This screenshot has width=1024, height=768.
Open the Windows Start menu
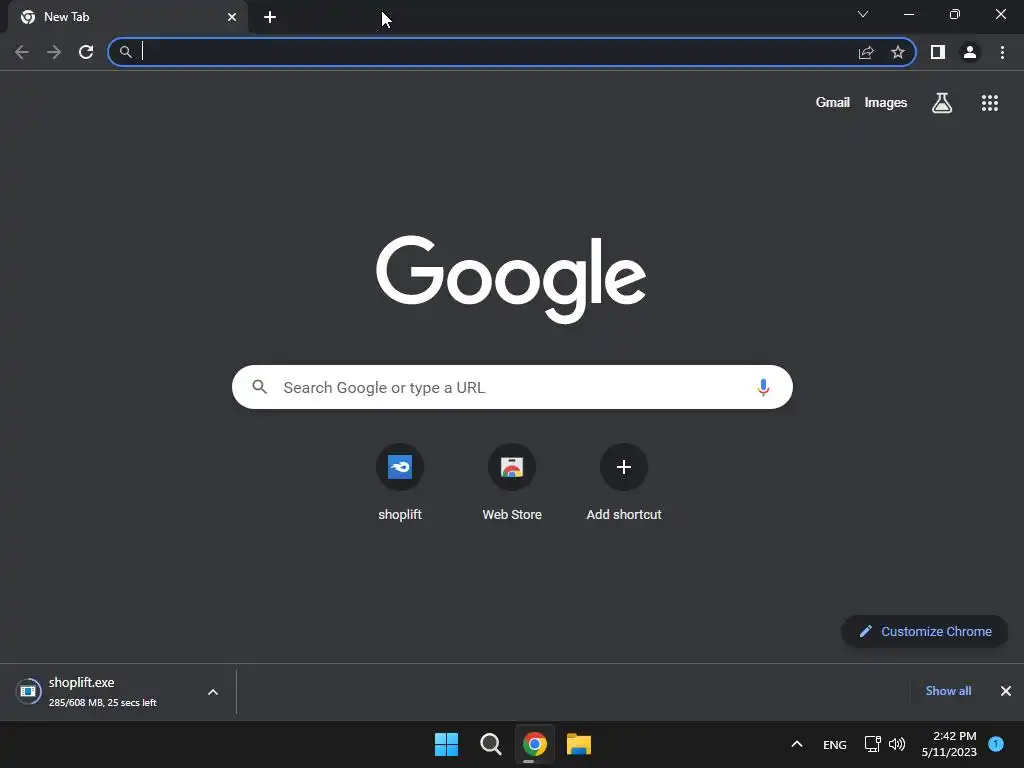pos(447,744)
